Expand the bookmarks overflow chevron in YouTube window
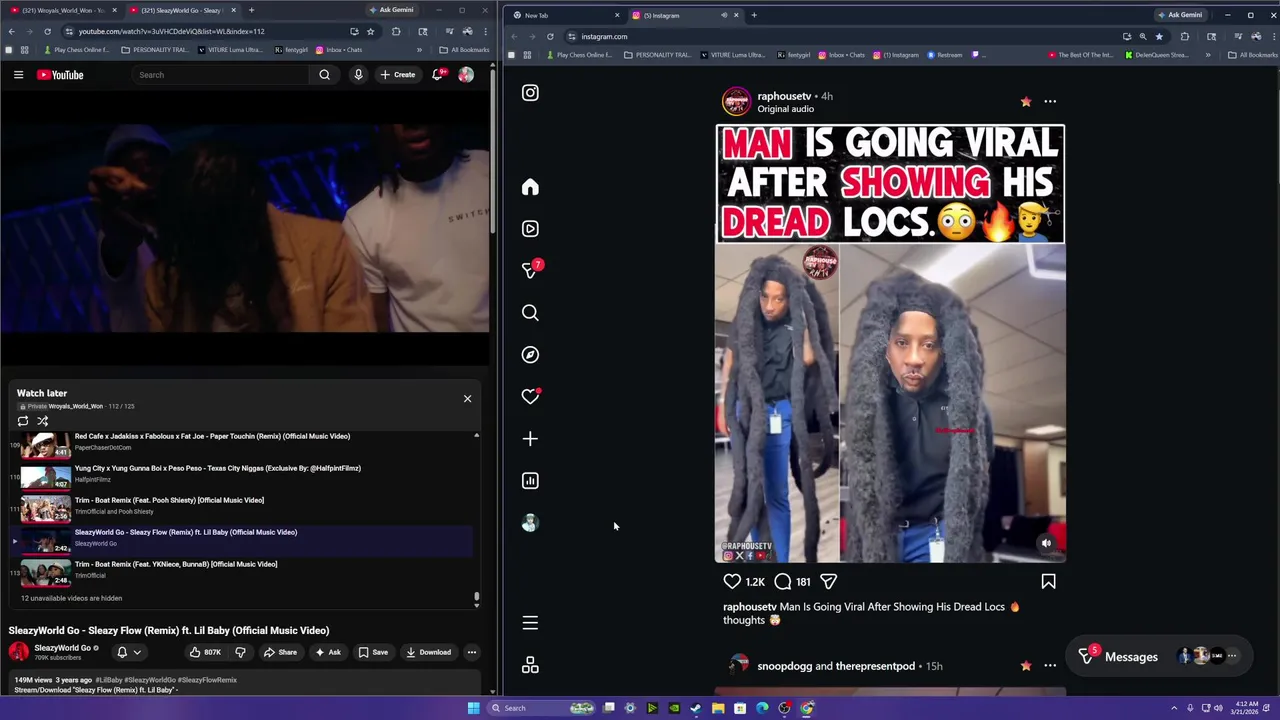The image size is (1280, 720). pyautogui.click(x=419, y=50)
